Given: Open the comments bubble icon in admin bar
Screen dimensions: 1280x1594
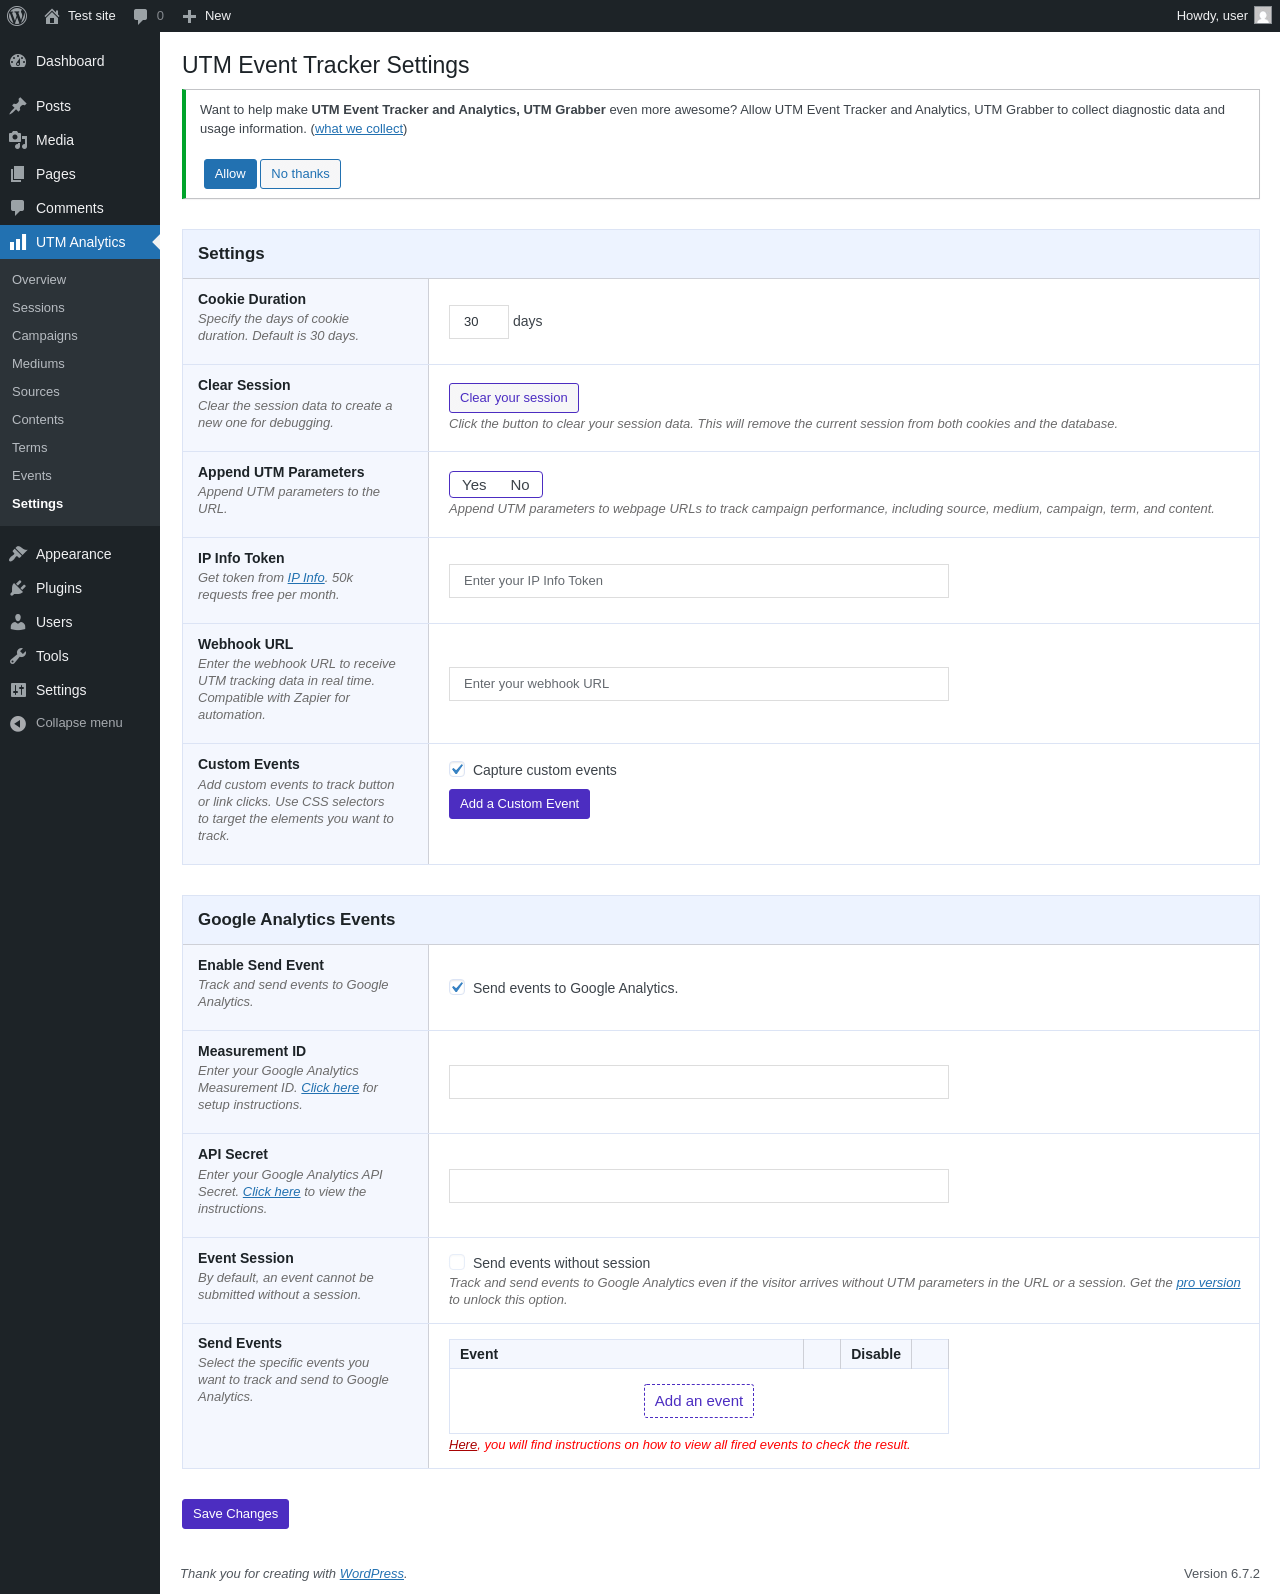Looking at the screenshot, I should [141, 16].
